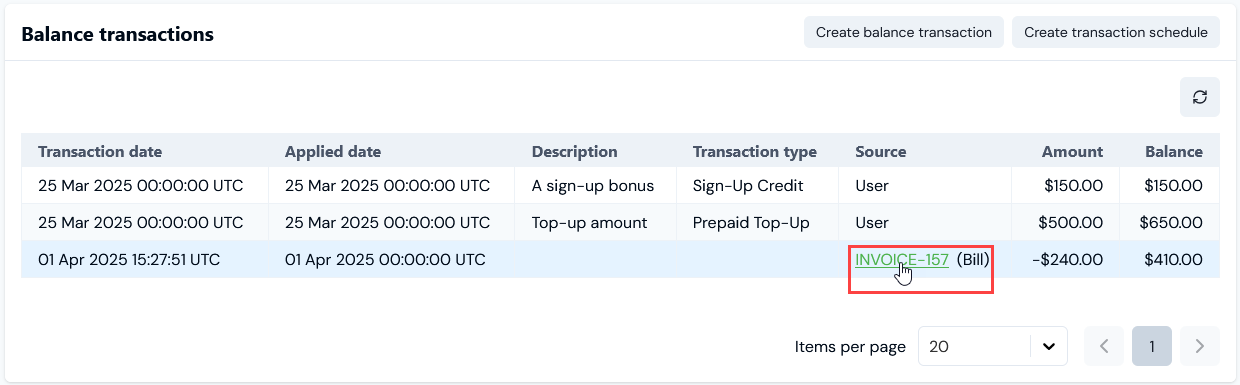The height and width of the screenshot is (385, 1240).
Task: Select page 1 in pagination
Action: (1152, 346)
